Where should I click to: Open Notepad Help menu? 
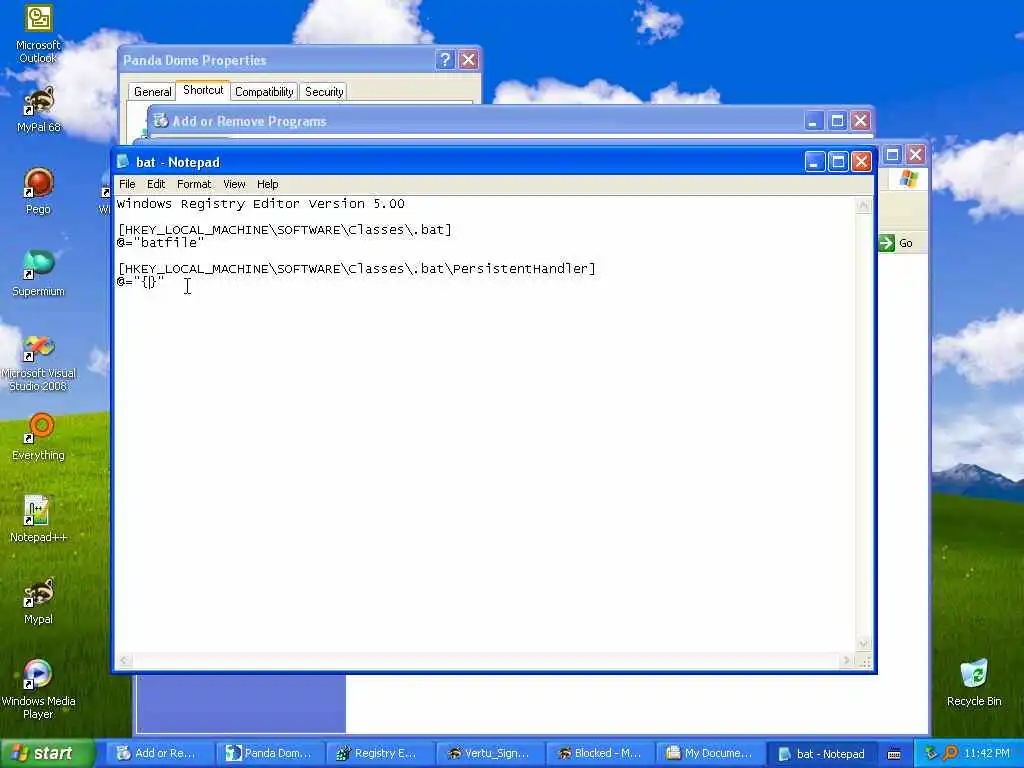tap(267, 184)
